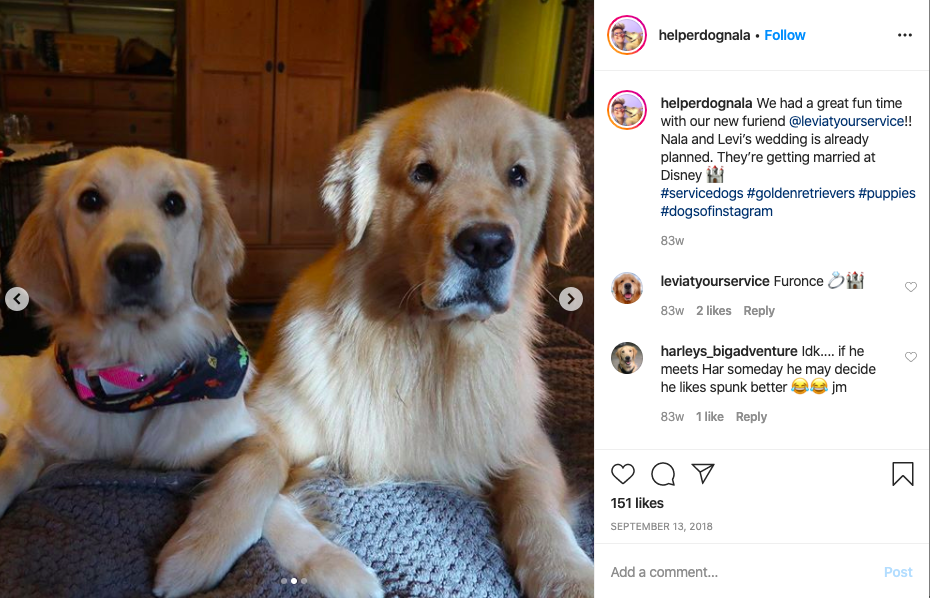View the 151 likes list
The width and height of the screenshot is (930, 598).
[x=637, y=503]
